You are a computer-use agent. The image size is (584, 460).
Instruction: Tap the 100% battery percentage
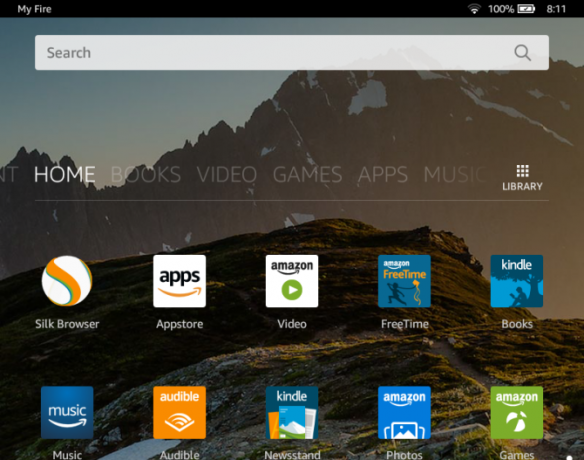coord(501,9)
